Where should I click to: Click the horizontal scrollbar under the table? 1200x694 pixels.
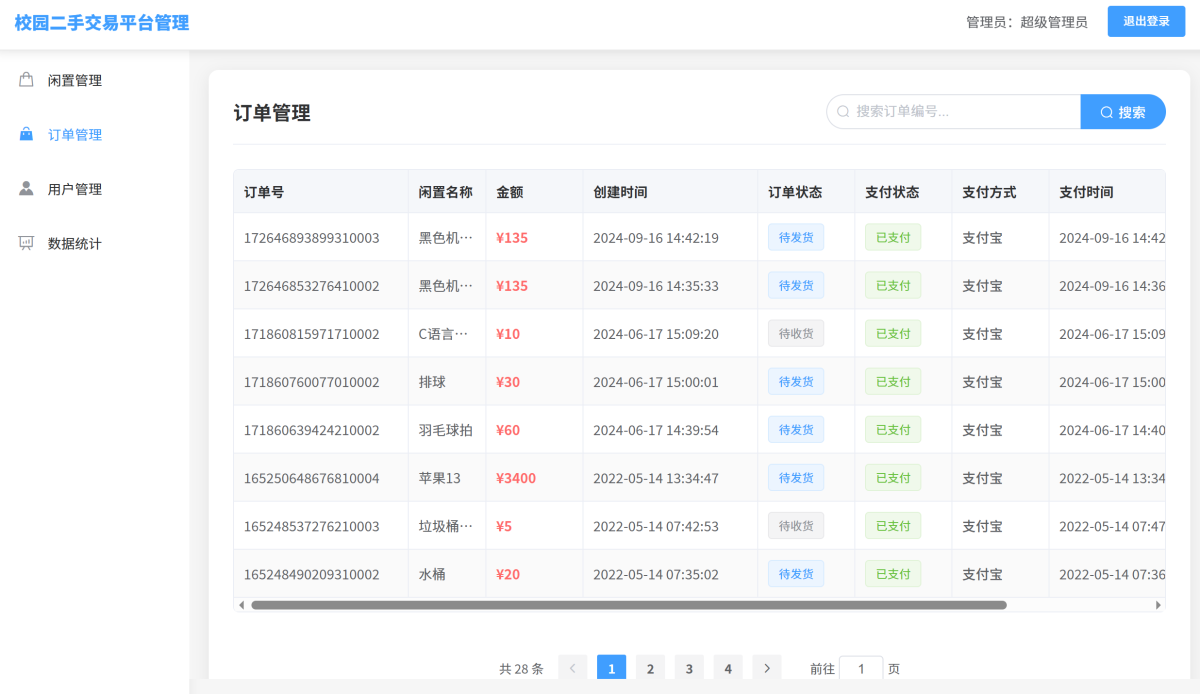628,605
